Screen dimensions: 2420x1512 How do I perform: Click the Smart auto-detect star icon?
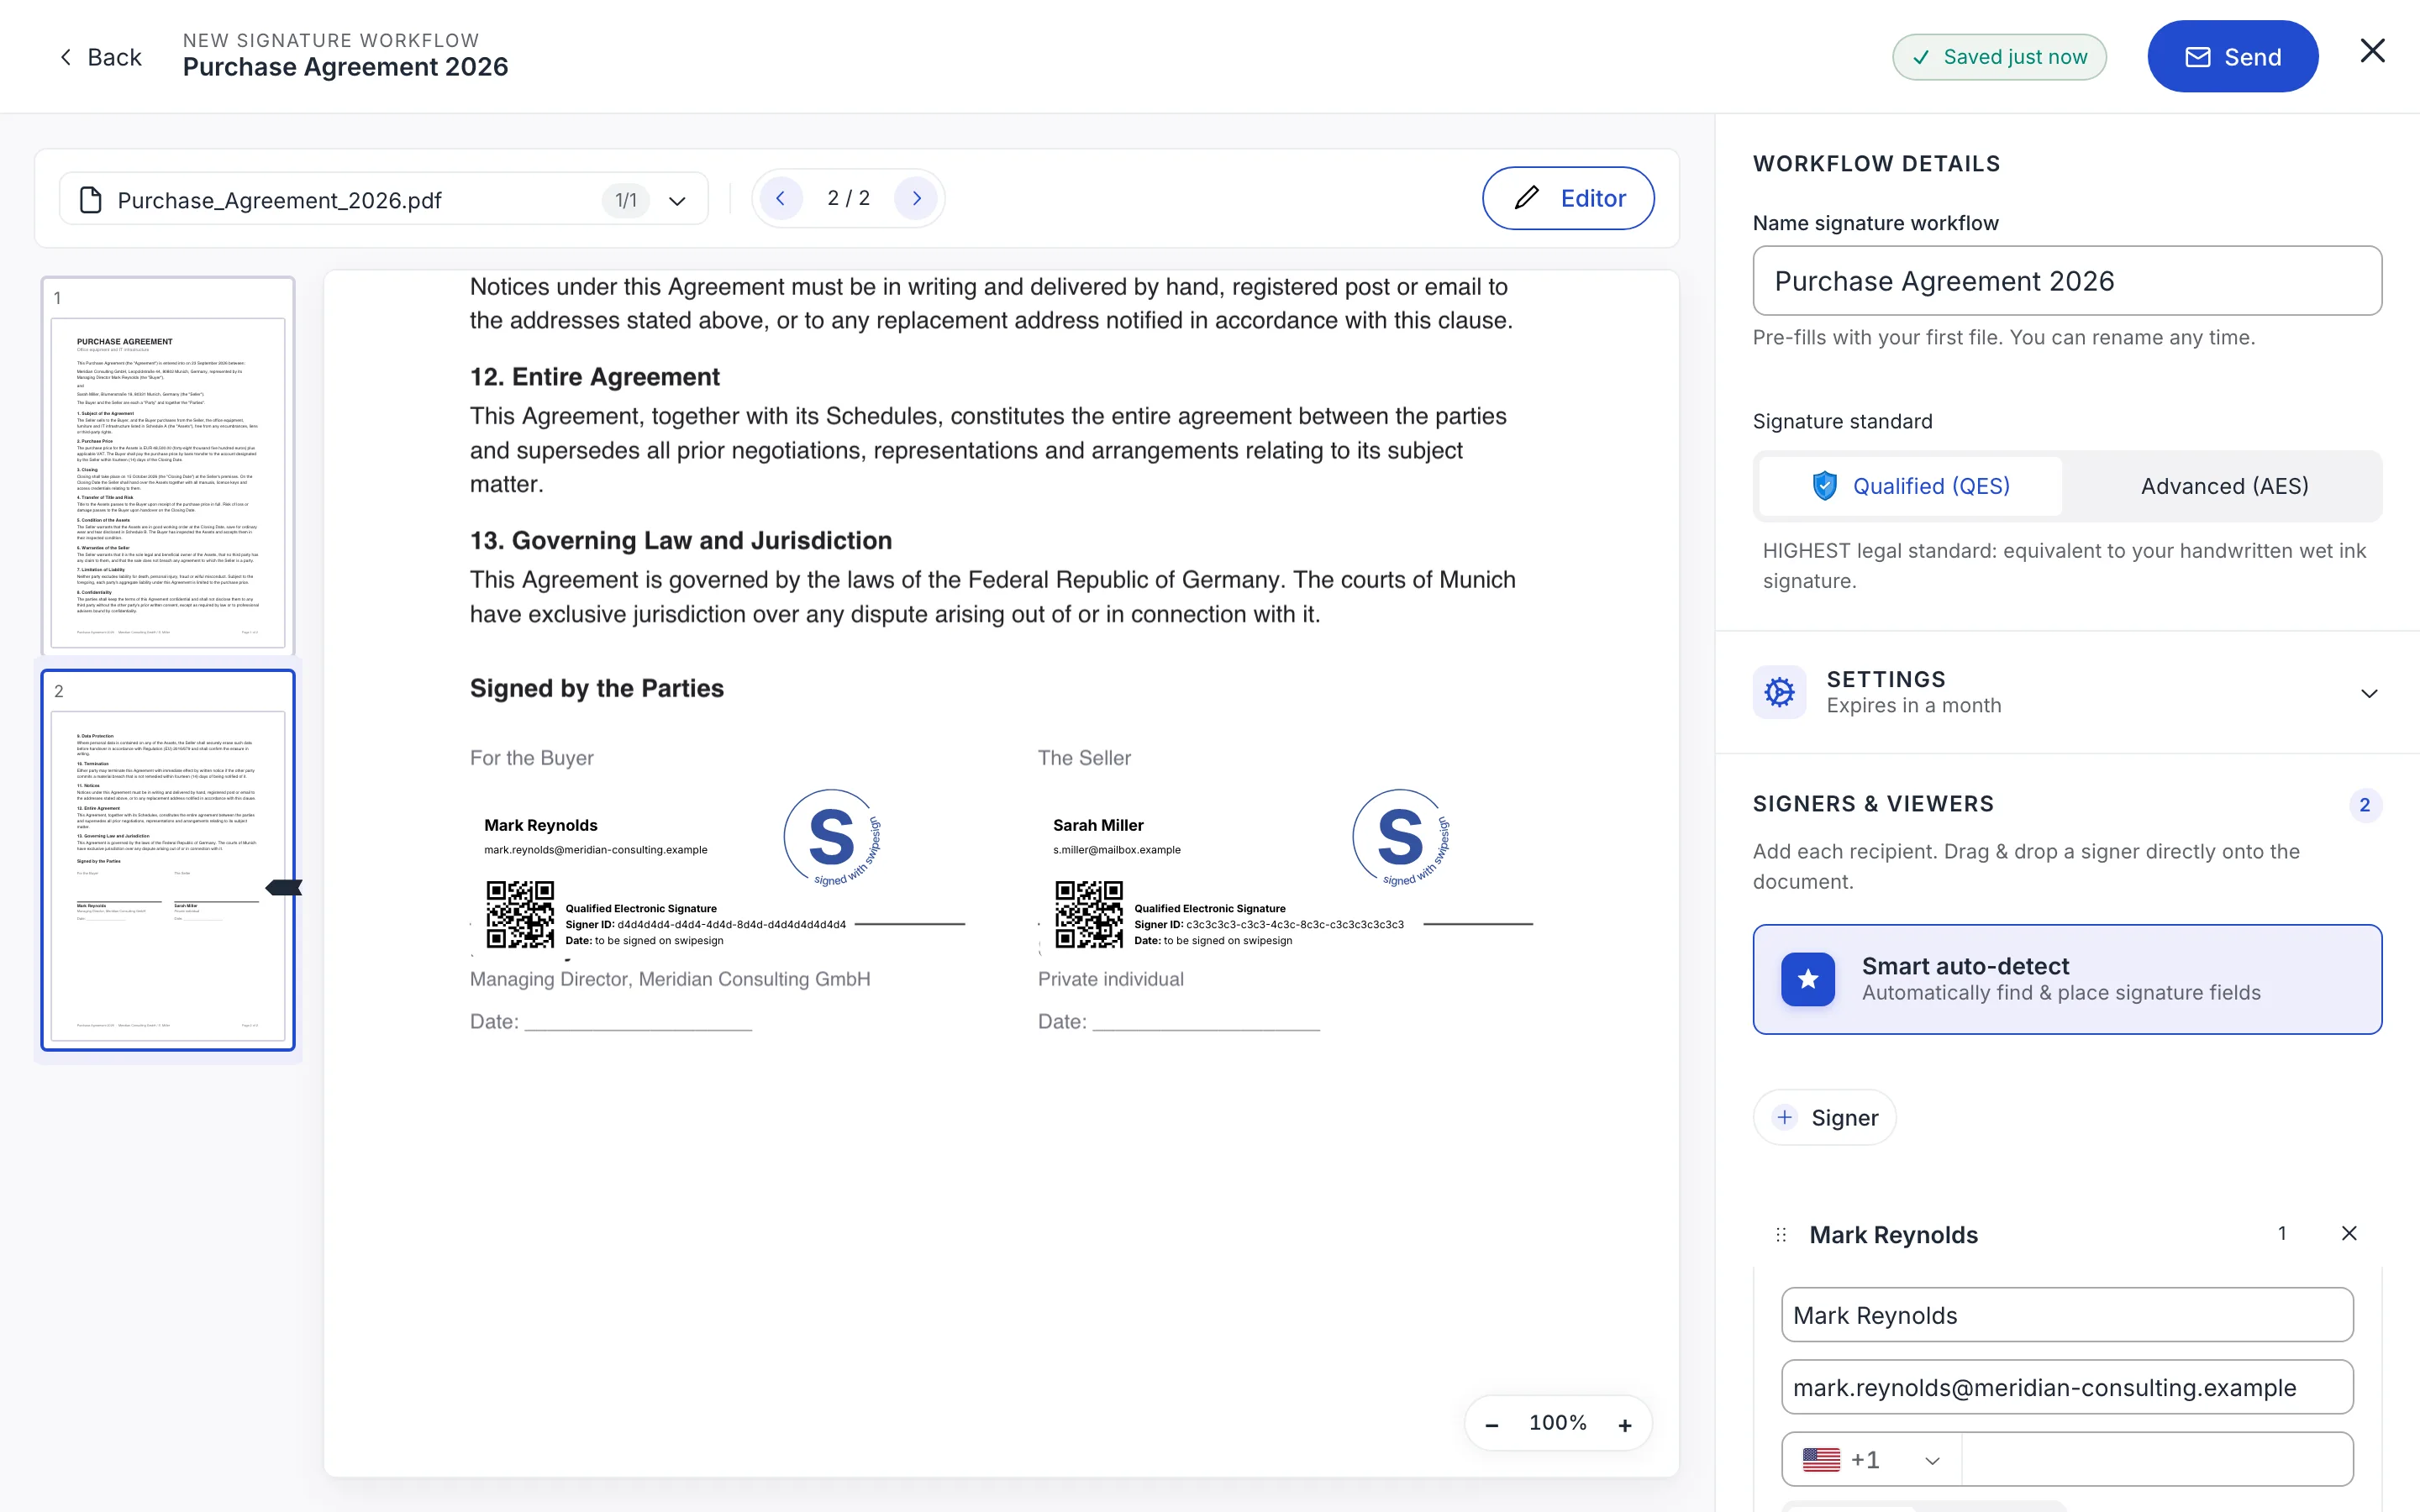[1807, 979]
